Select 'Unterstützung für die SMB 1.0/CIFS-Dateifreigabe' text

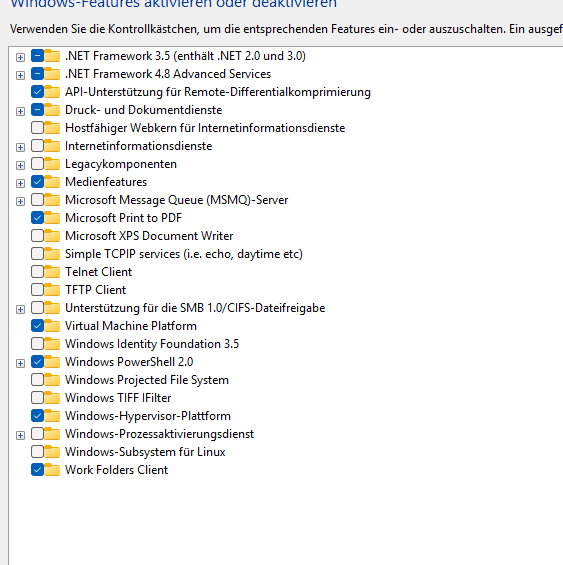coord(195,308)
